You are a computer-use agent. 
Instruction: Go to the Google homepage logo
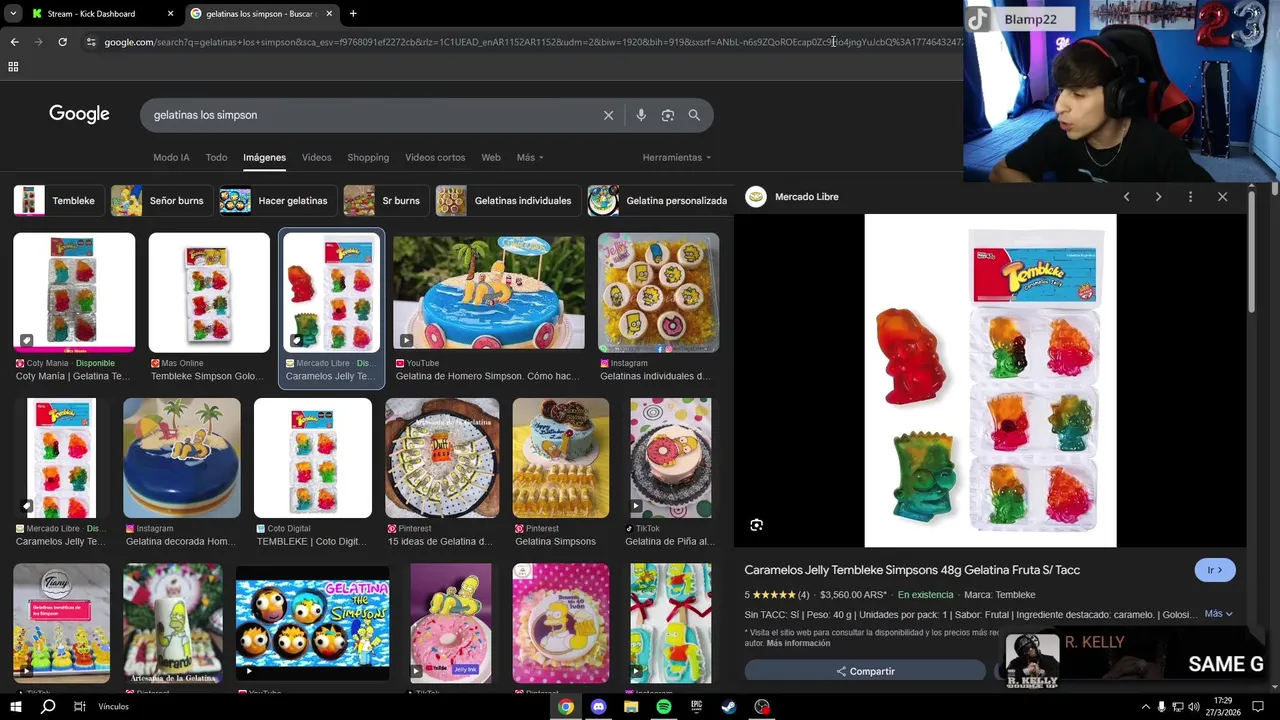(x=79, y=114)
